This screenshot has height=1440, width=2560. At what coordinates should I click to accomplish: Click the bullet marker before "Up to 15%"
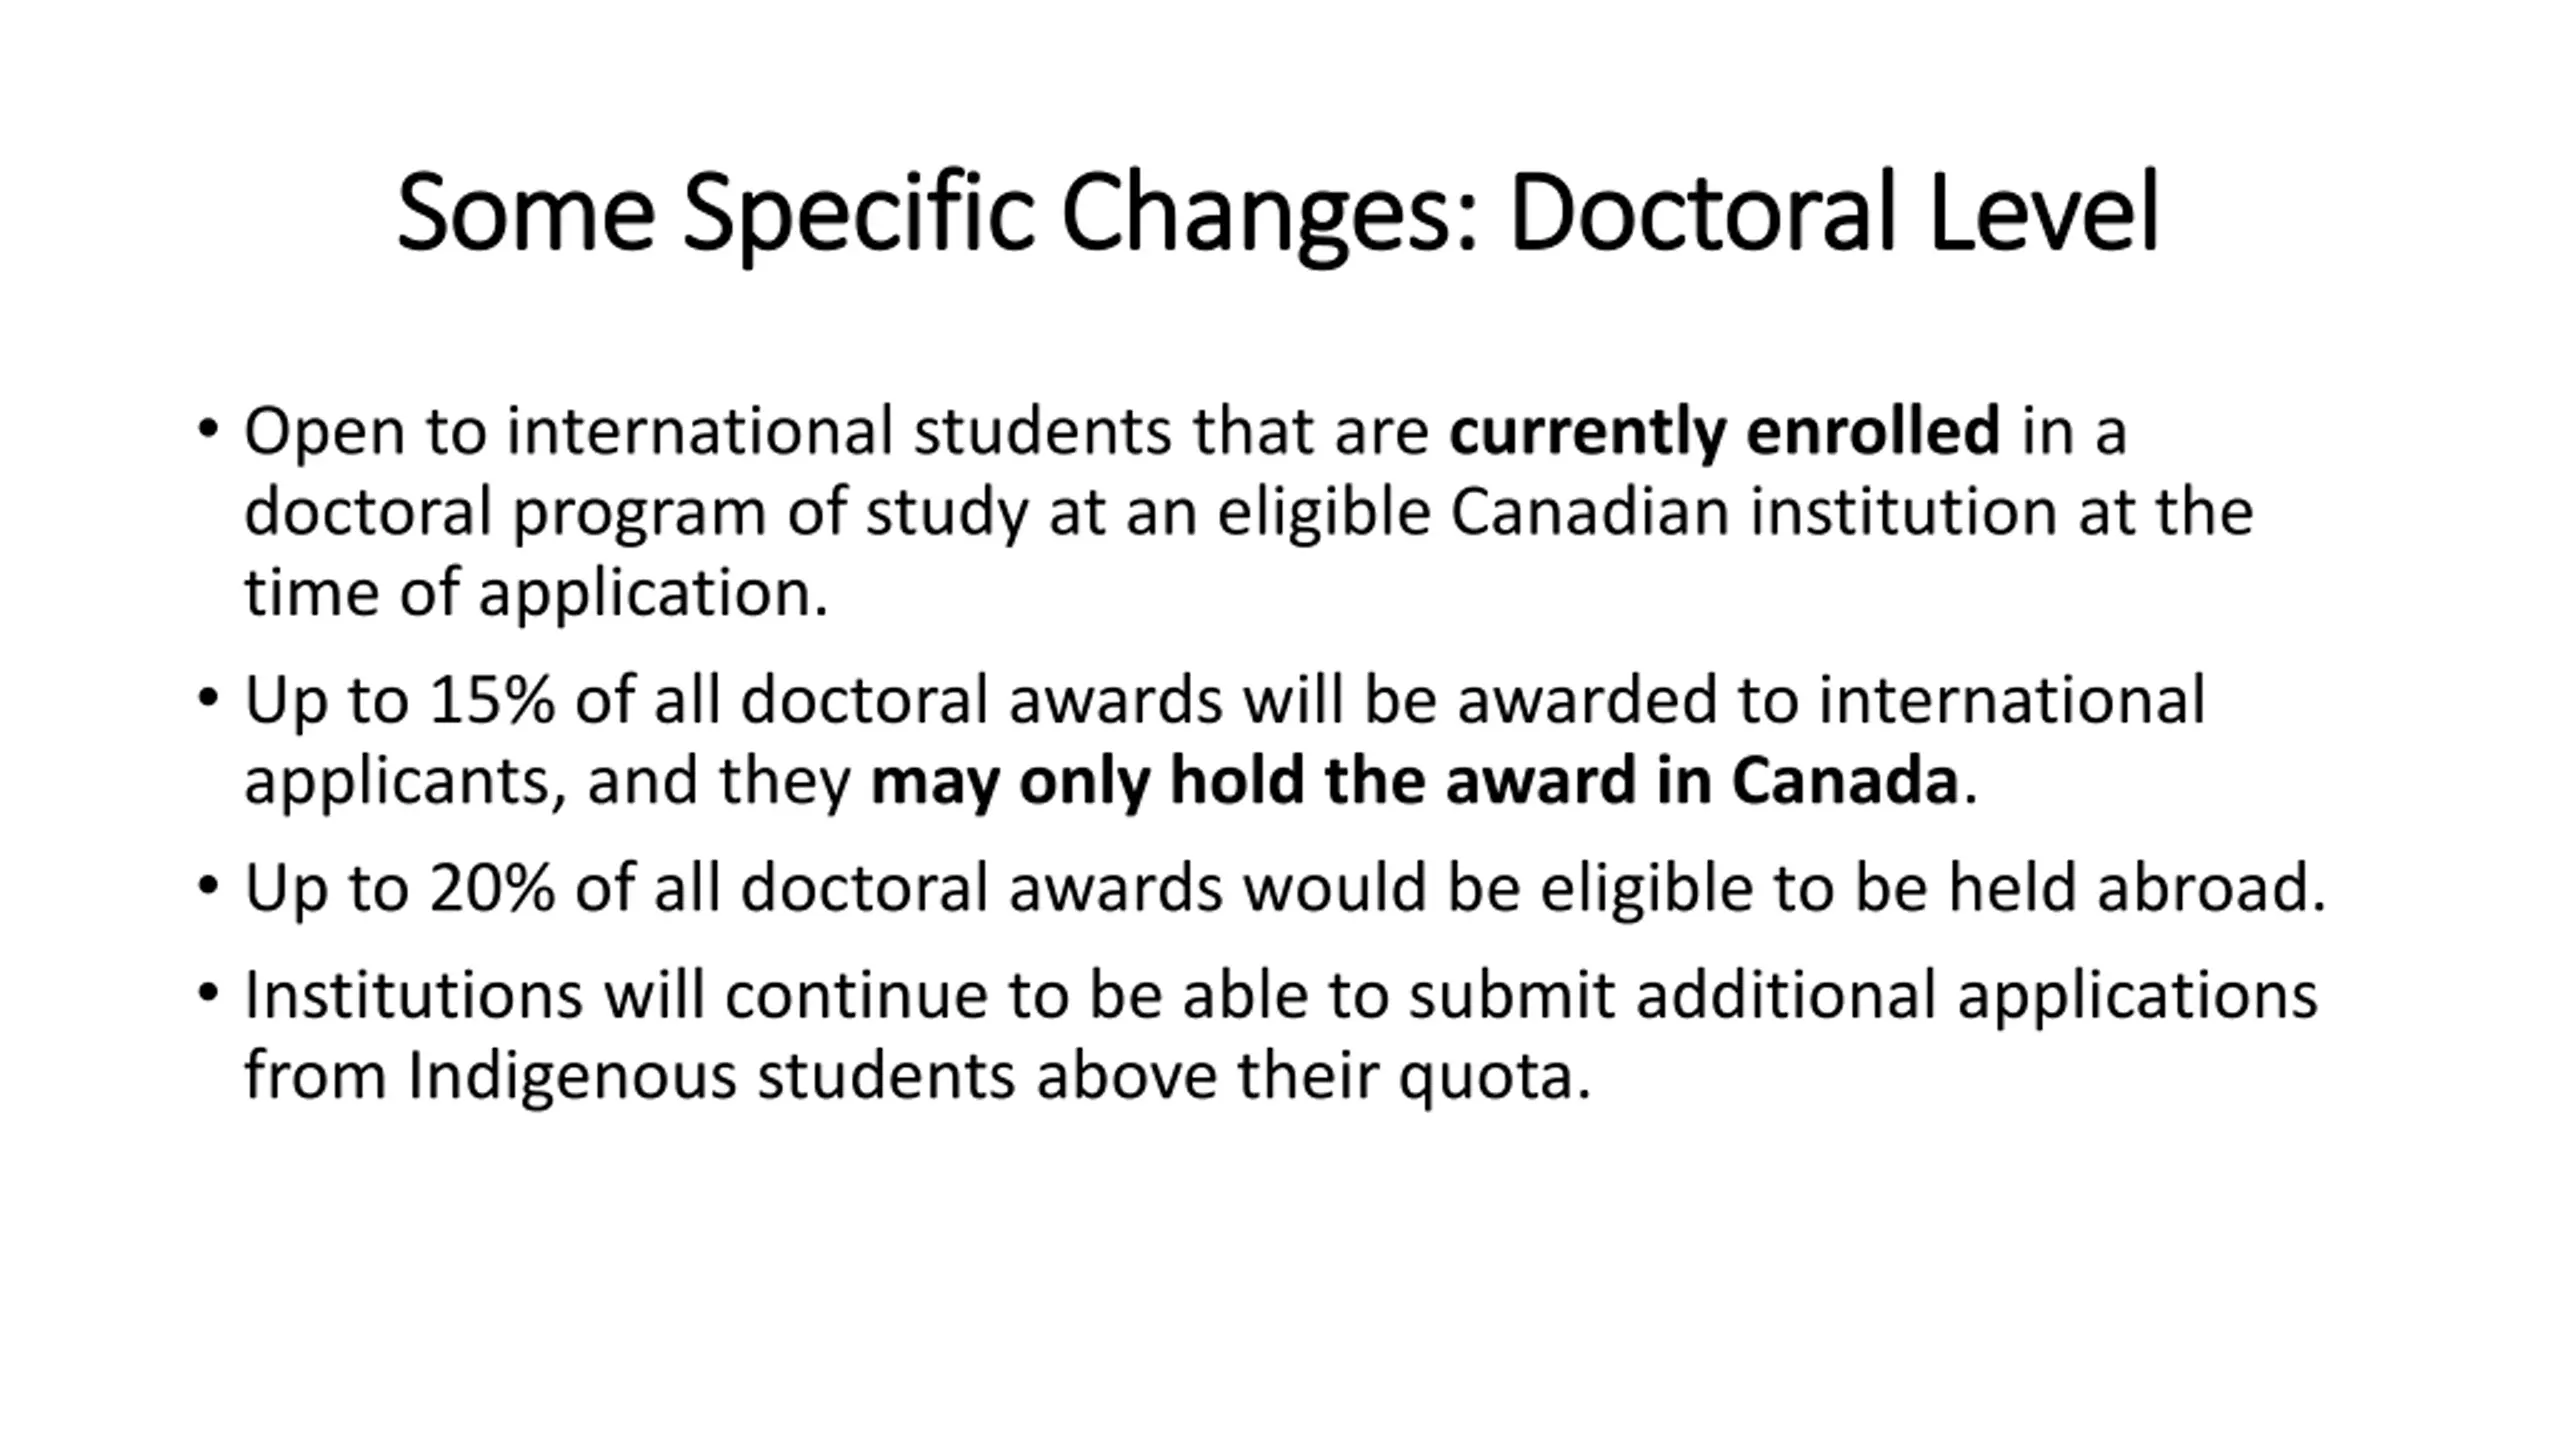point(208,698)
